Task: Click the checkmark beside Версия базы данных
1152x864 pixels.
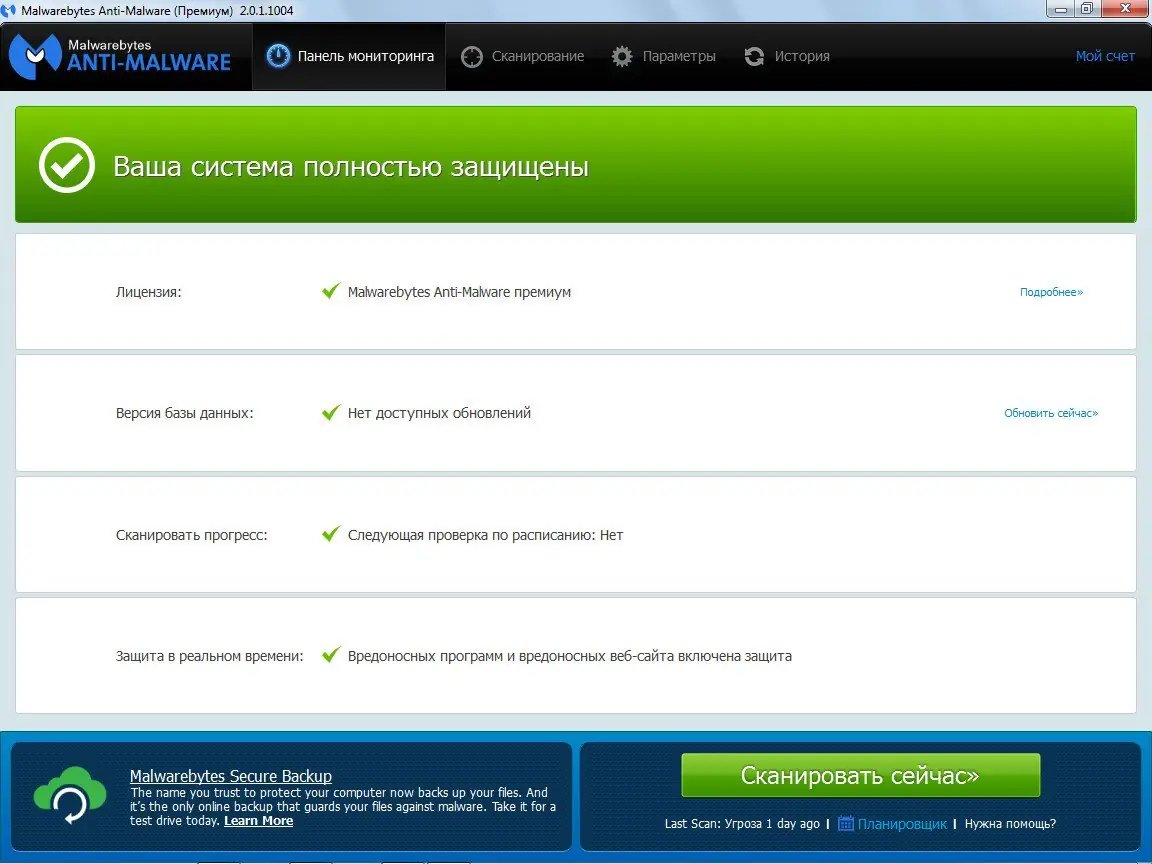Action: [x=331, y=410]
